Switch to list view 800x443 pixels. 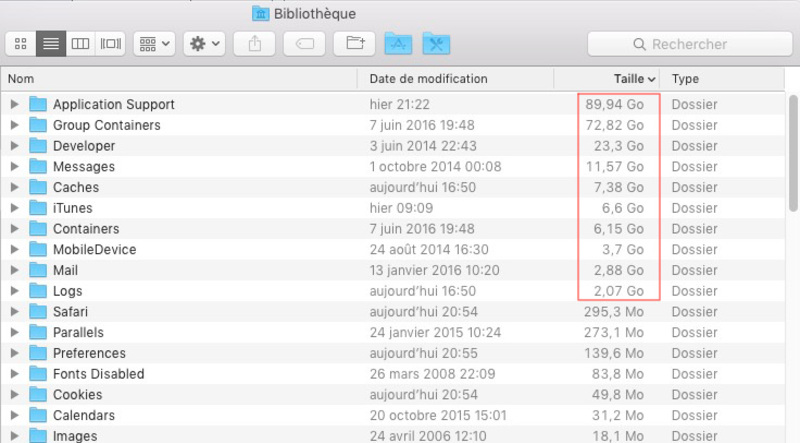(x=51, y=44)
